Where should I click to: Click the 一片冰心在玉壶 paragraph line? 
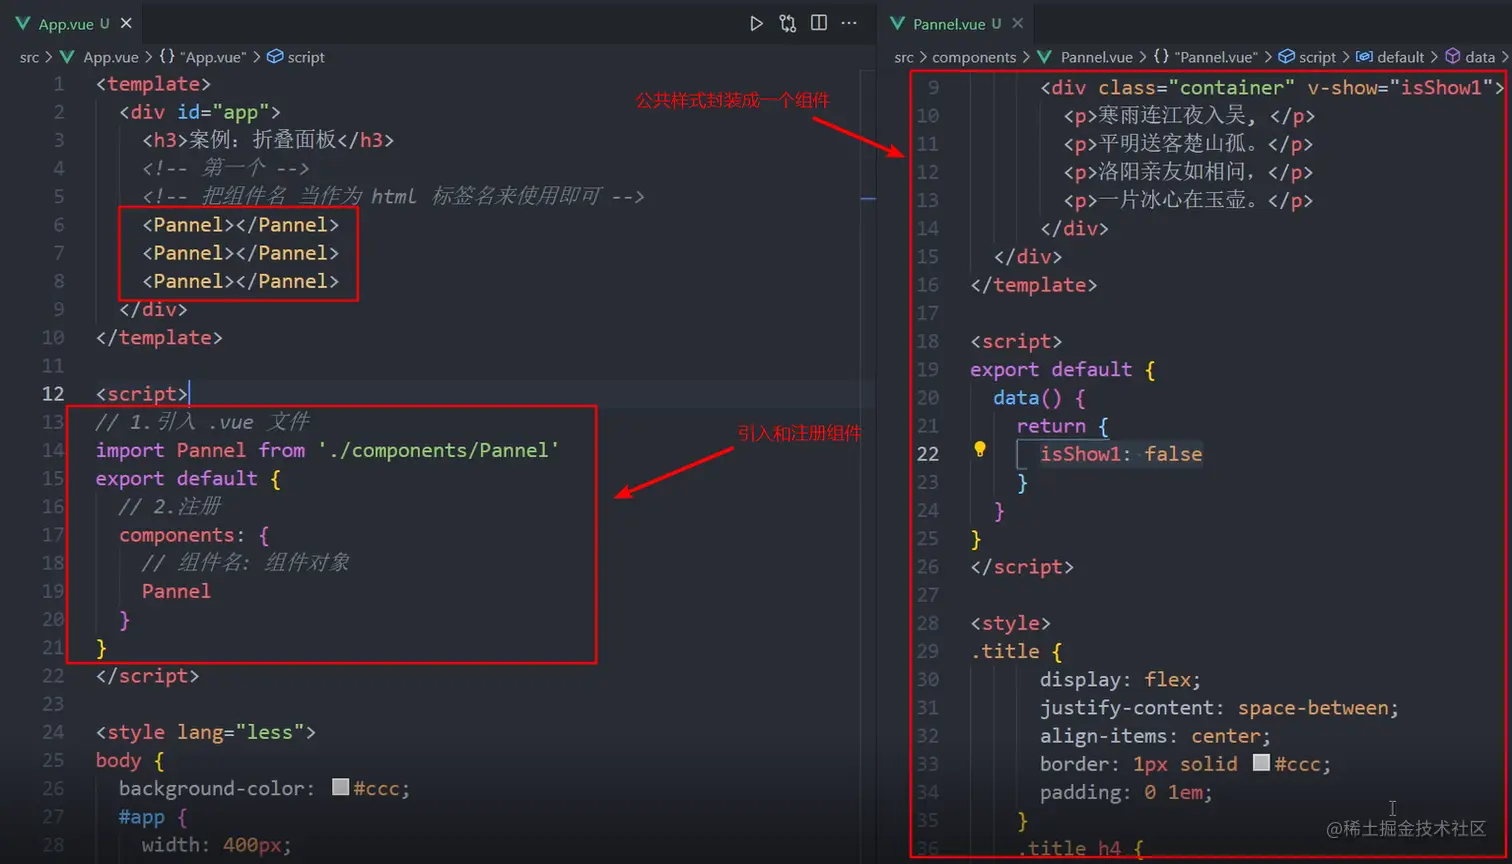click(x=1189, y=200)
